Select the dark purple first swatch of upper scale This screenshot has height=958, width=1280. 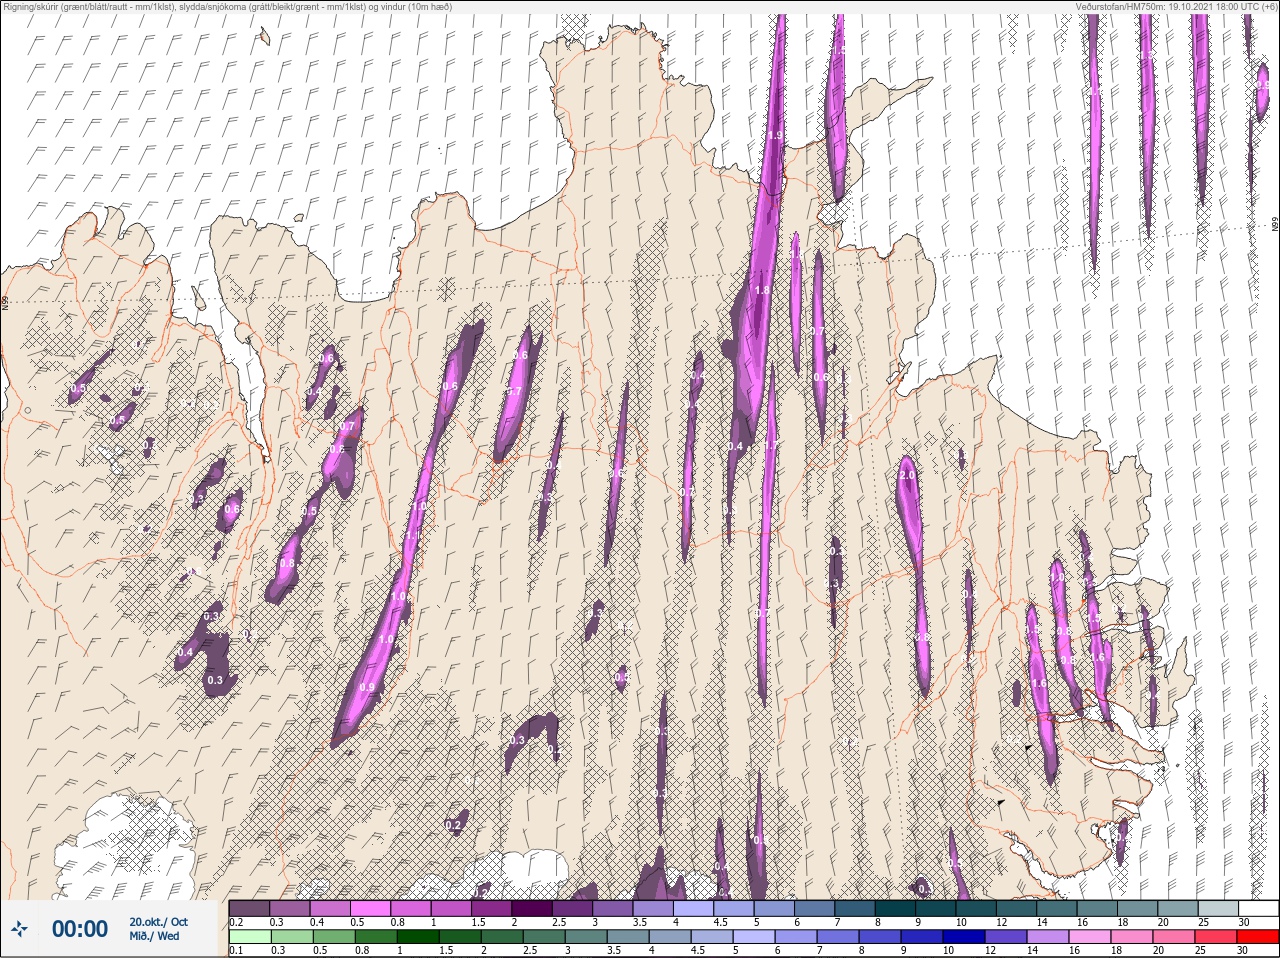(249, 909)
